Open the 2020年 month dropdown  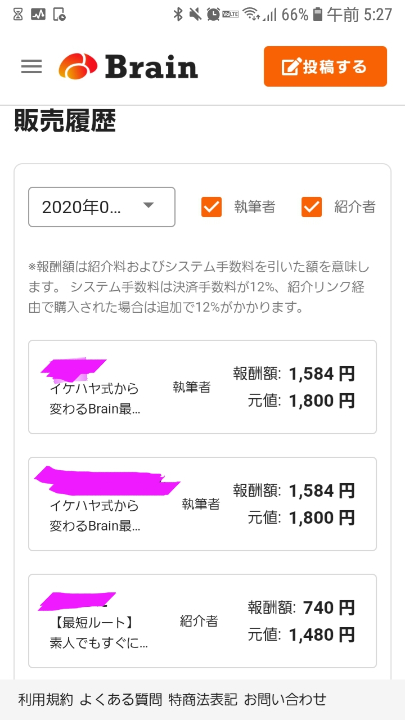(x=101, y=207)
